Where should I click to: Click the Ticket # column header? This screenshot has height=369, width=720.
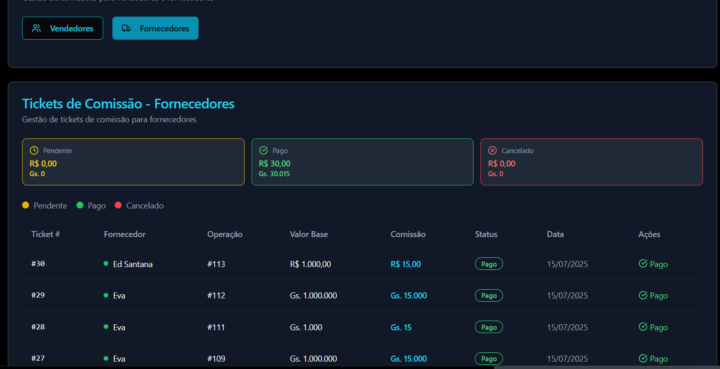click(x=45, y=234)
